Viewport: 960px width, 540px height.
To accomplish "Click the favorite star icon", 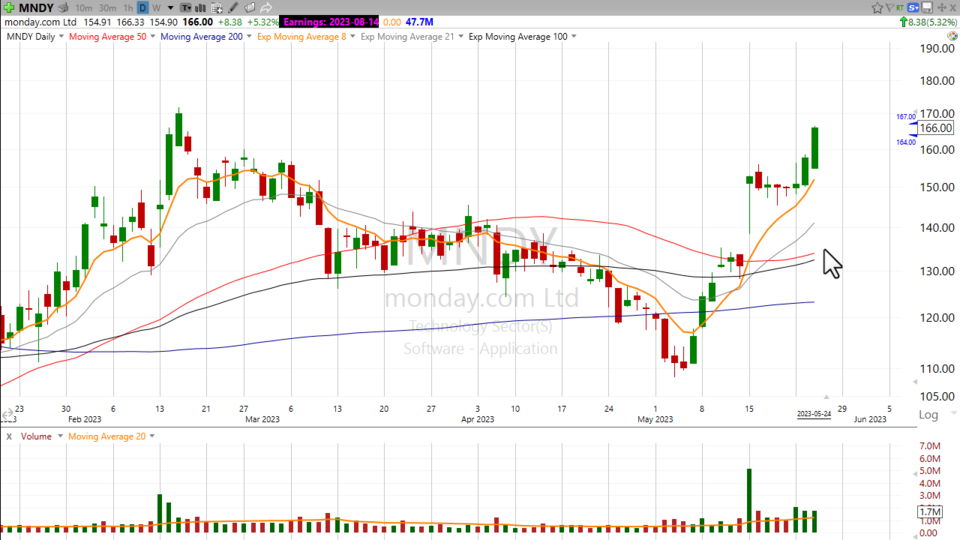I will click(877, 7).
